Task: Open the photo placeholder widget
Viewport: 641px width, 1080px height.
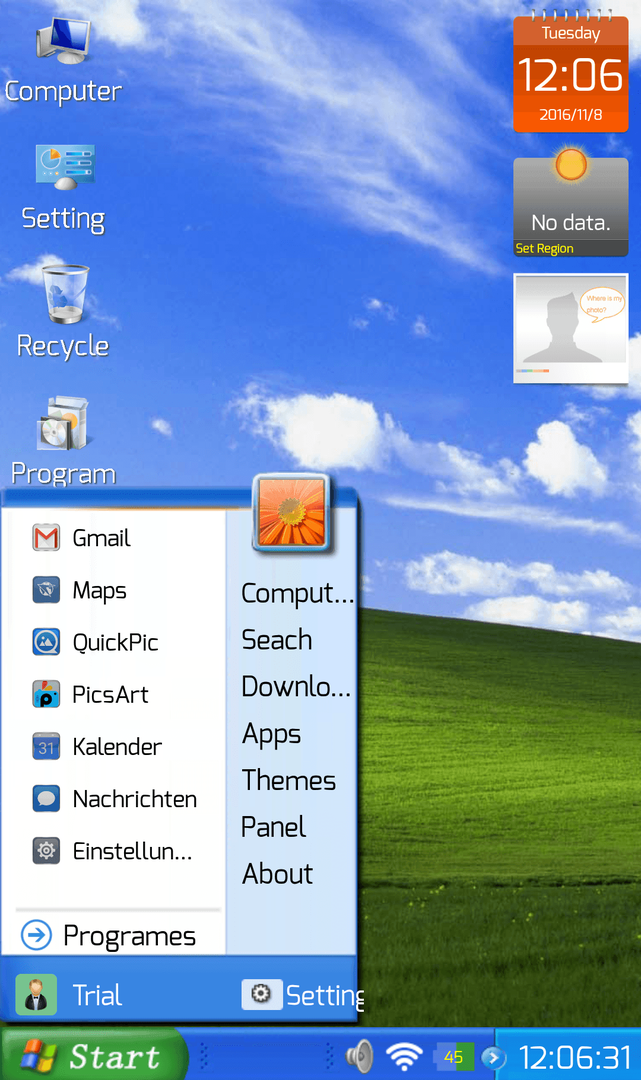Action: (571, 328)
